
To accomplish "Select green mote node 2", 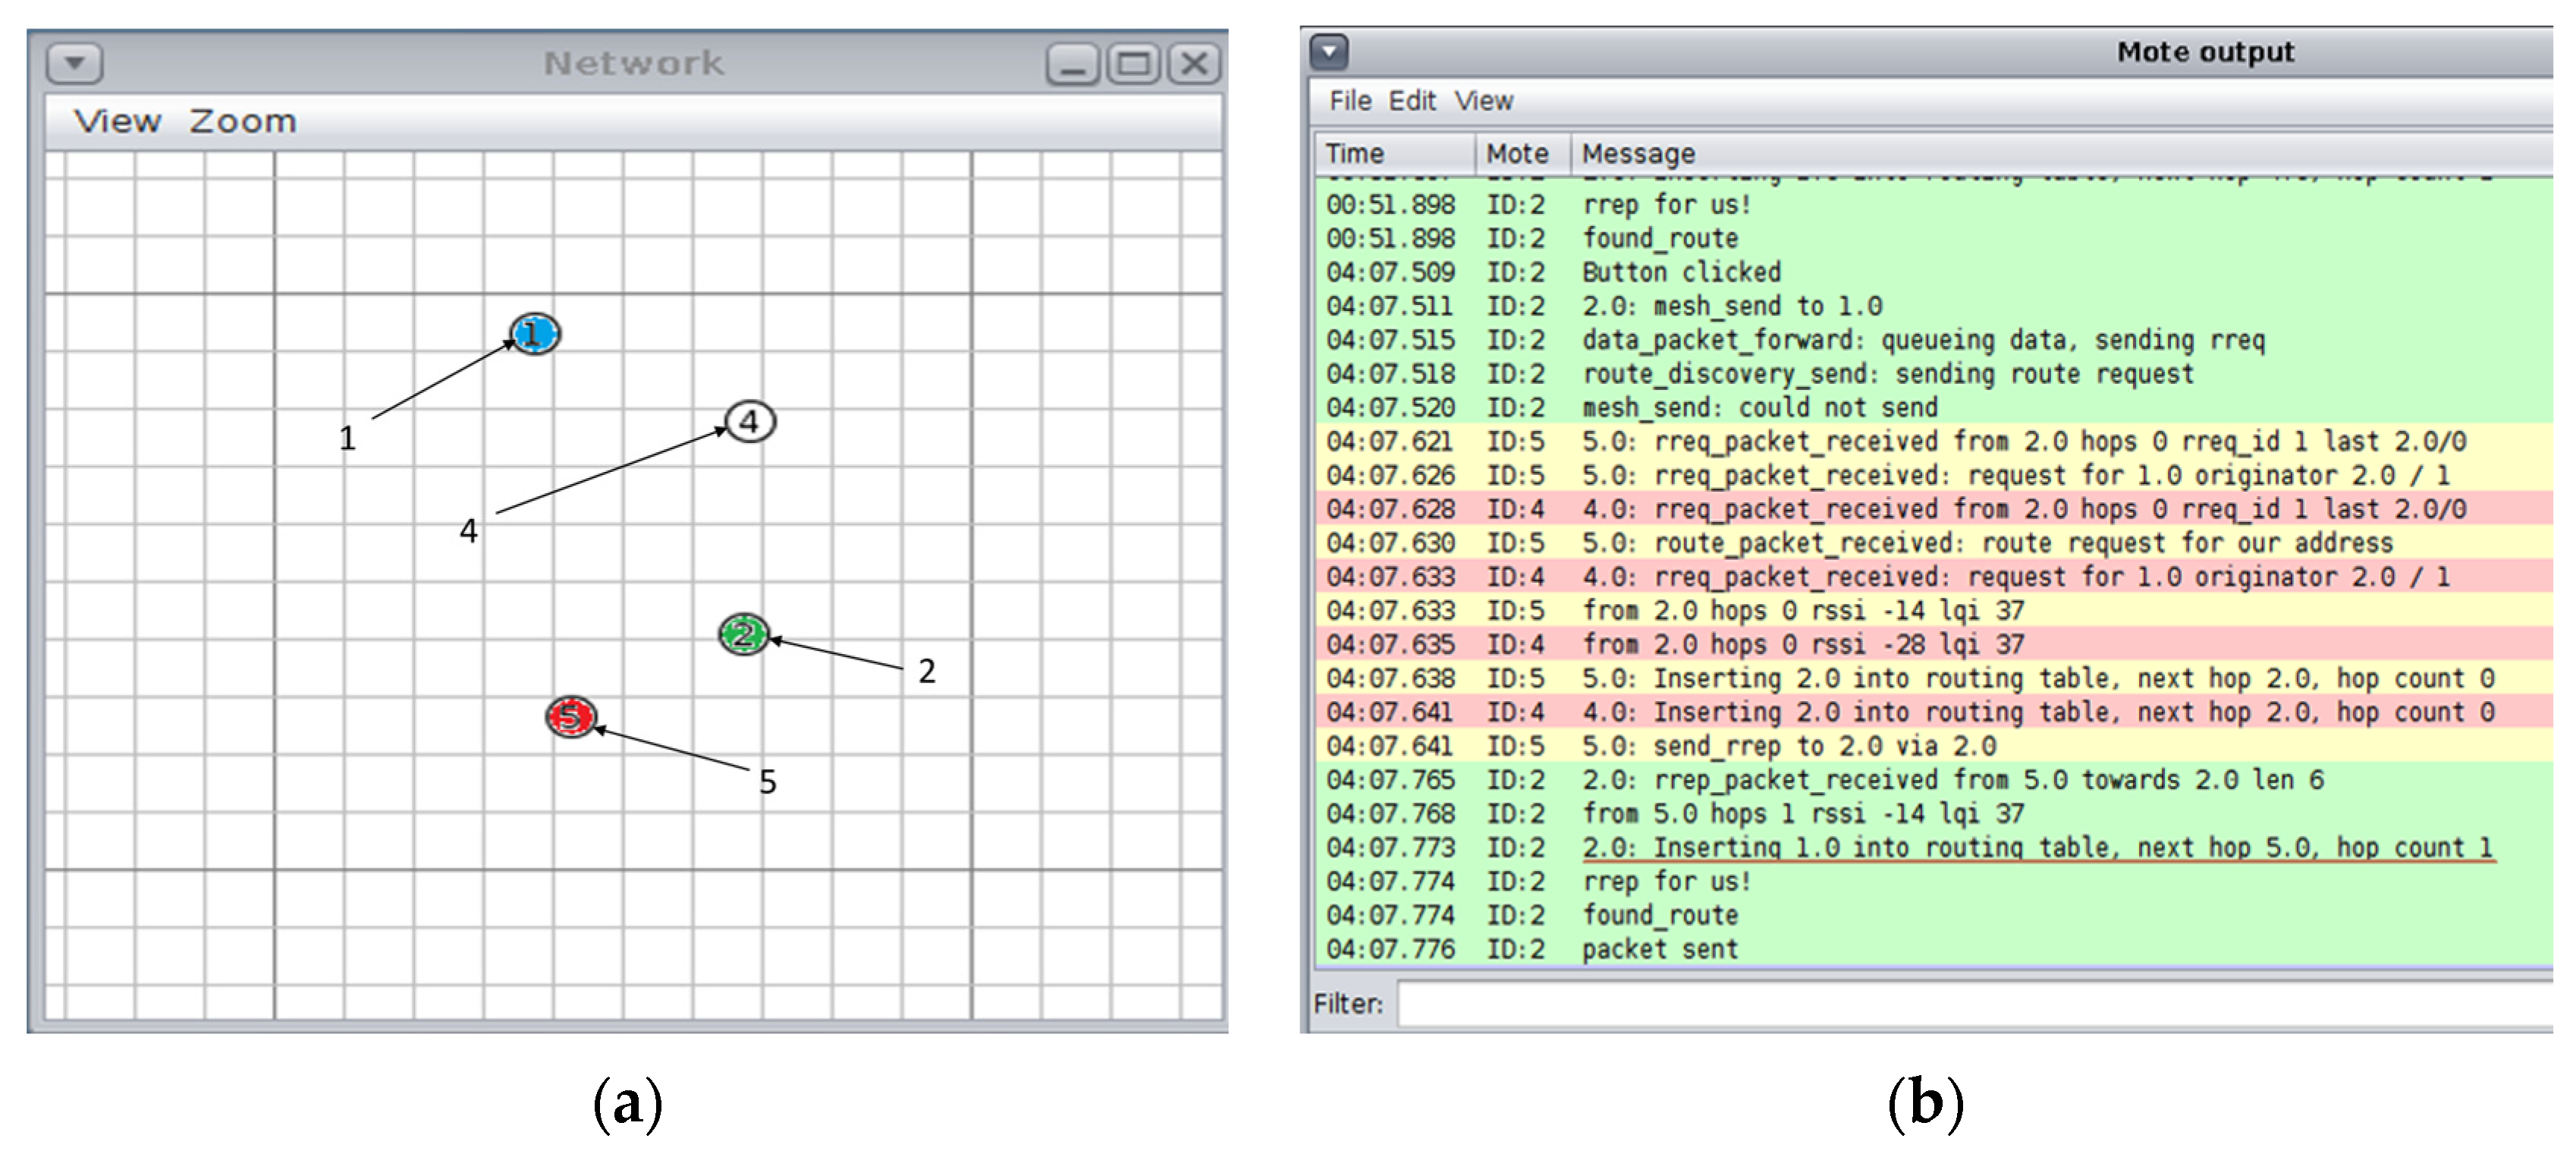I will point(743,634).
